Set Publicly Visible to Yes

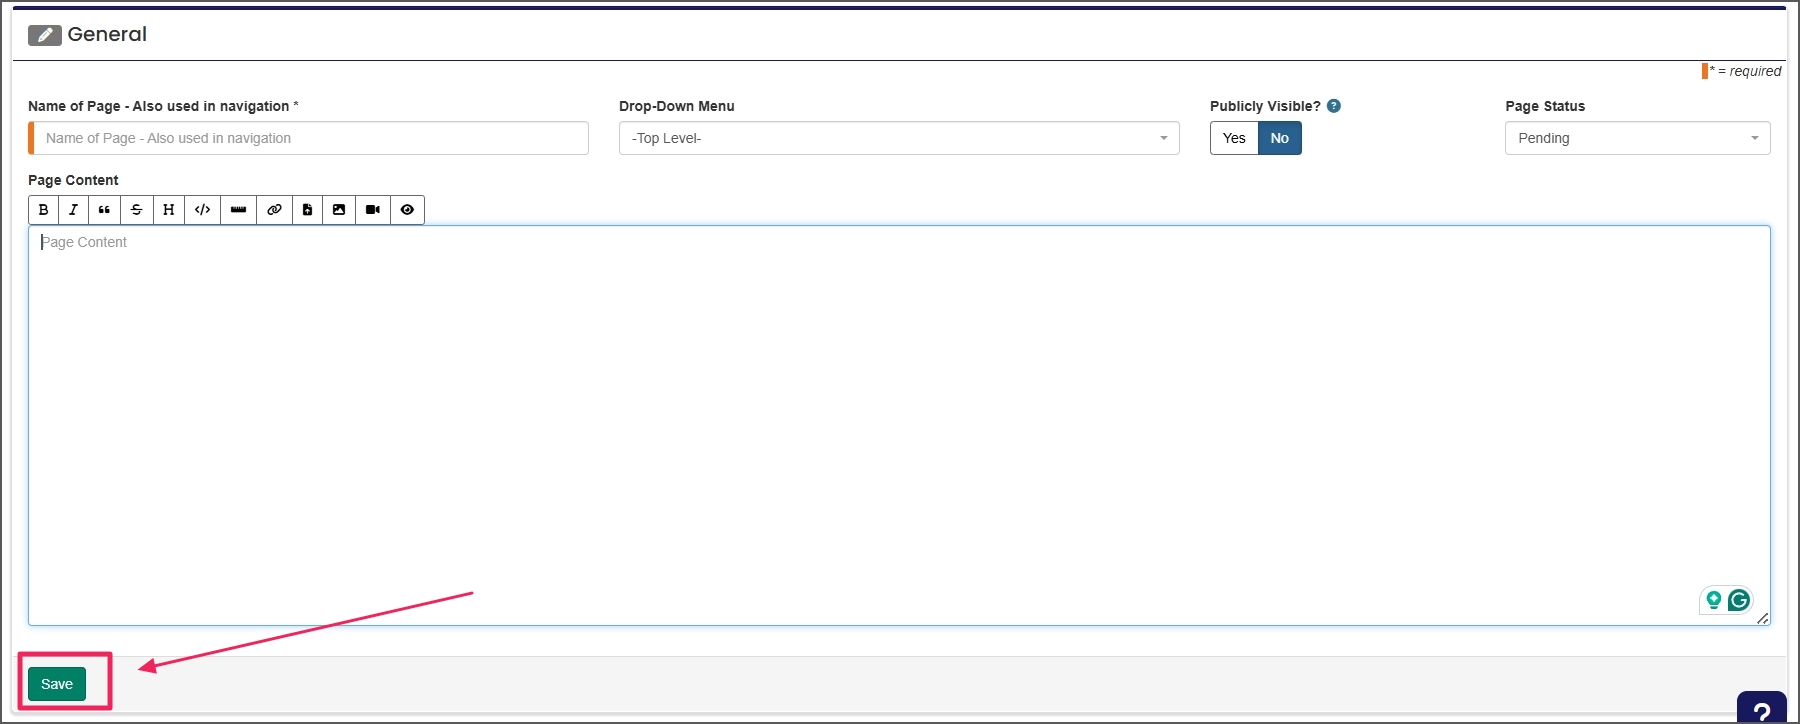tap(1234, 138)
